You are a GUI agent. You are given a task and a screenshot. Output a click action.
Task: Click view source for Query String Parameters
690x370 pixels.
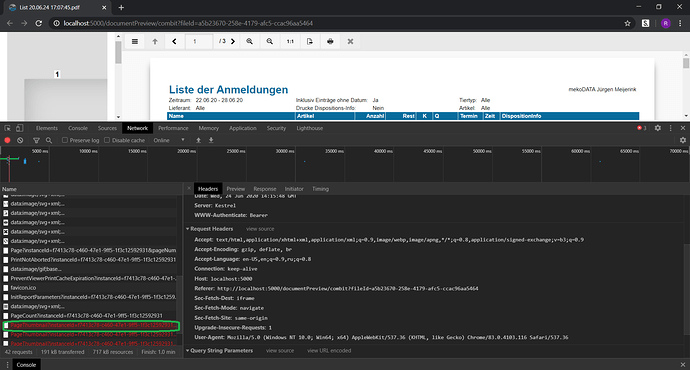pyautogui.click(x=280, y=351)
